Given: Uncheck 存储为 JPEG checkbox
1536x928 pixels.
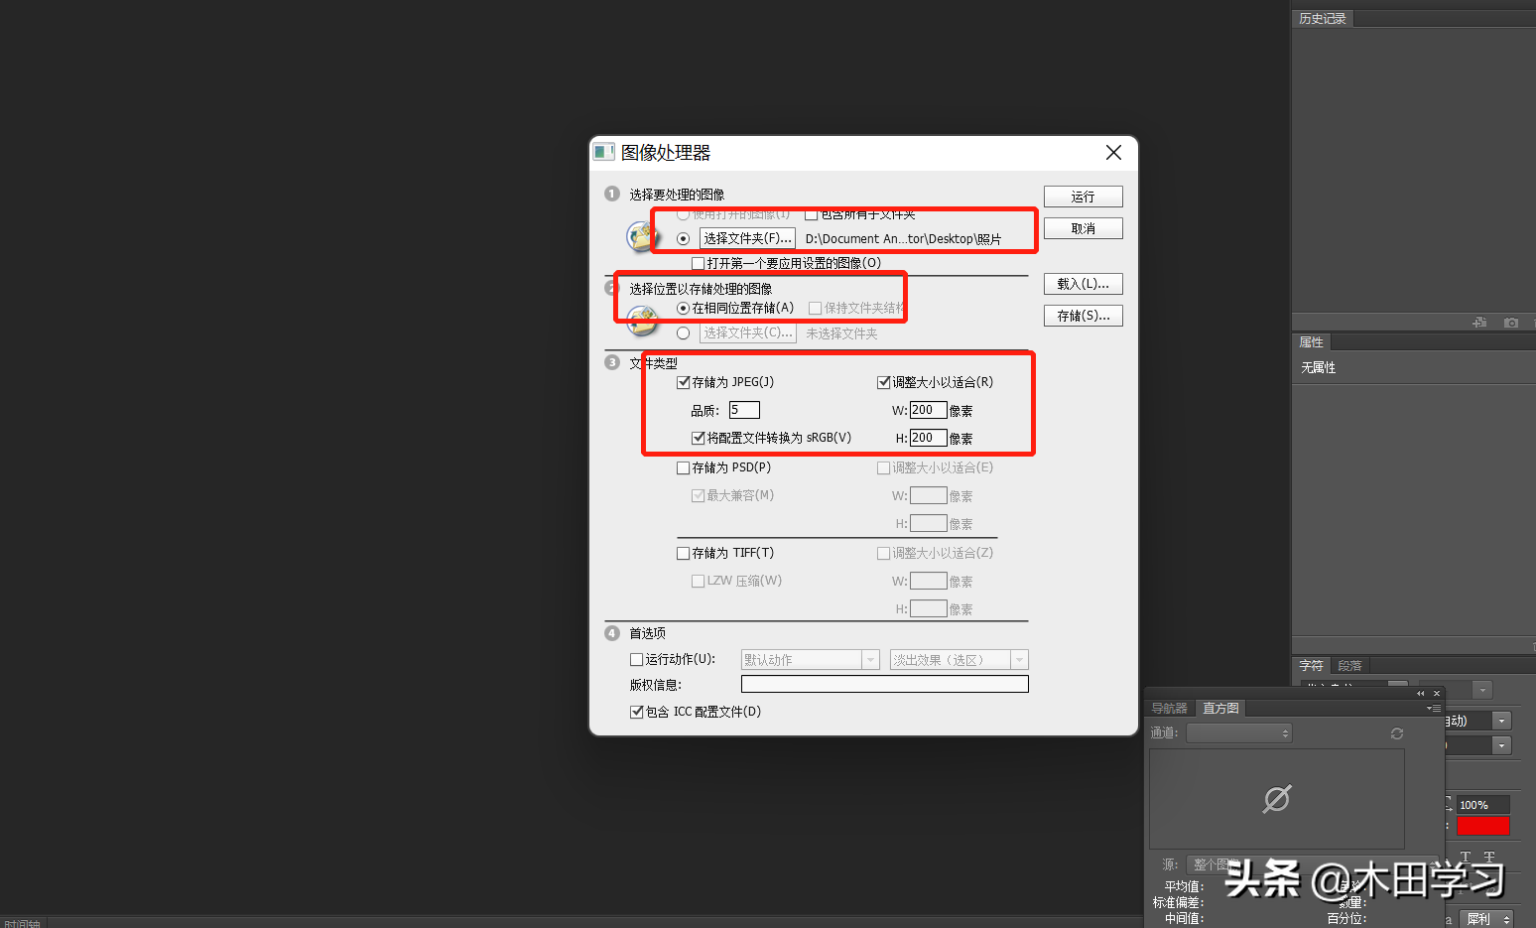Looking at the screenshot, I should click(683, 382).
